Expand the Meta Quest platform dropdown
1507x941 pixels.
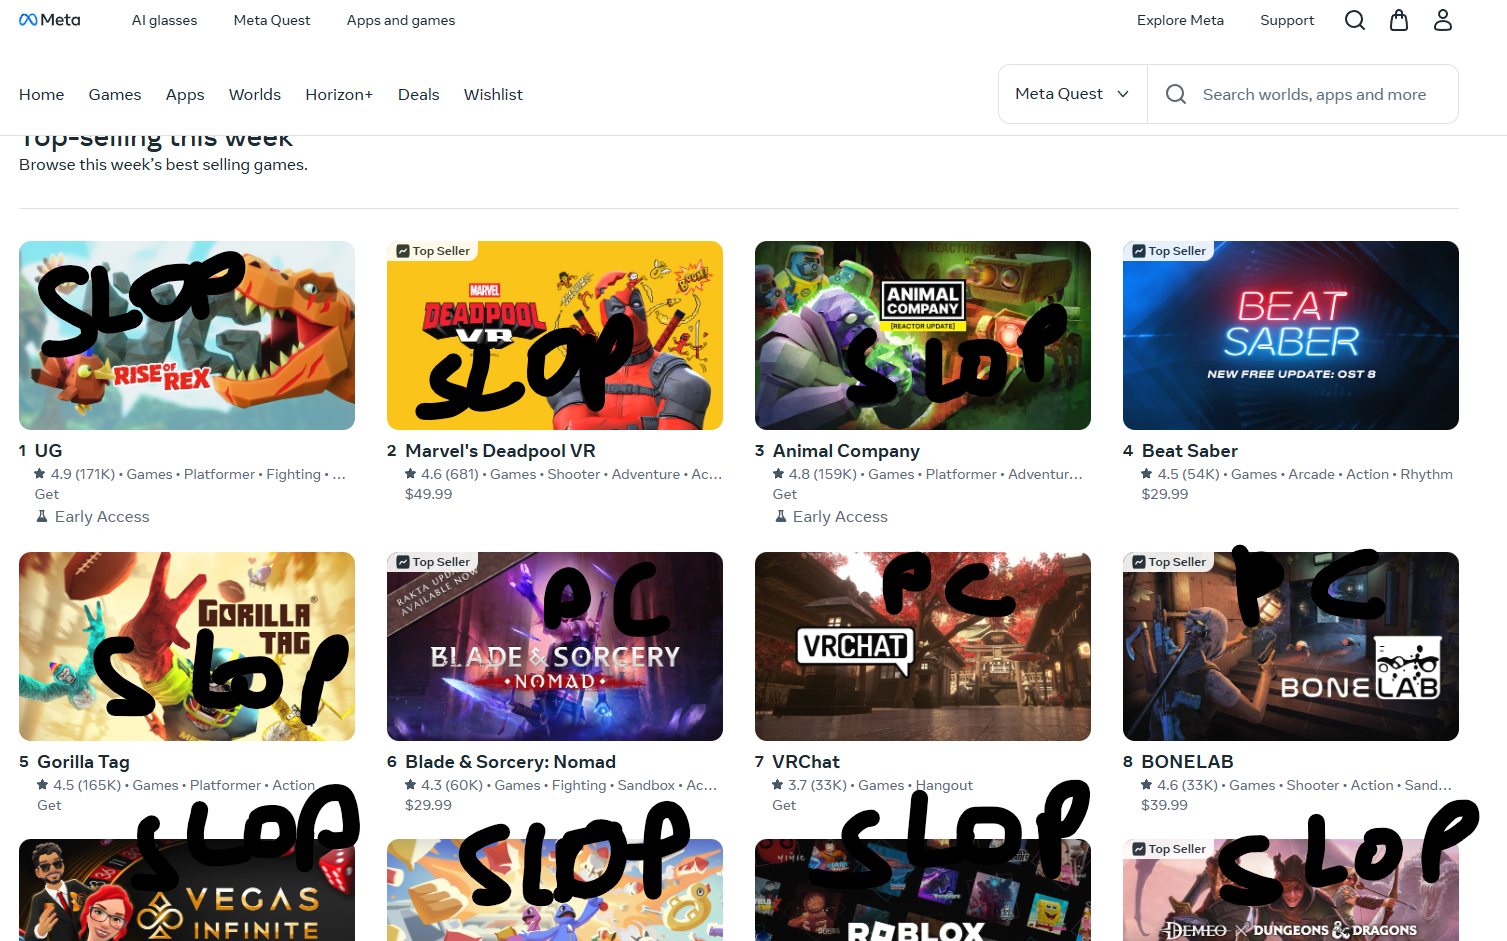click(1073, 94)
